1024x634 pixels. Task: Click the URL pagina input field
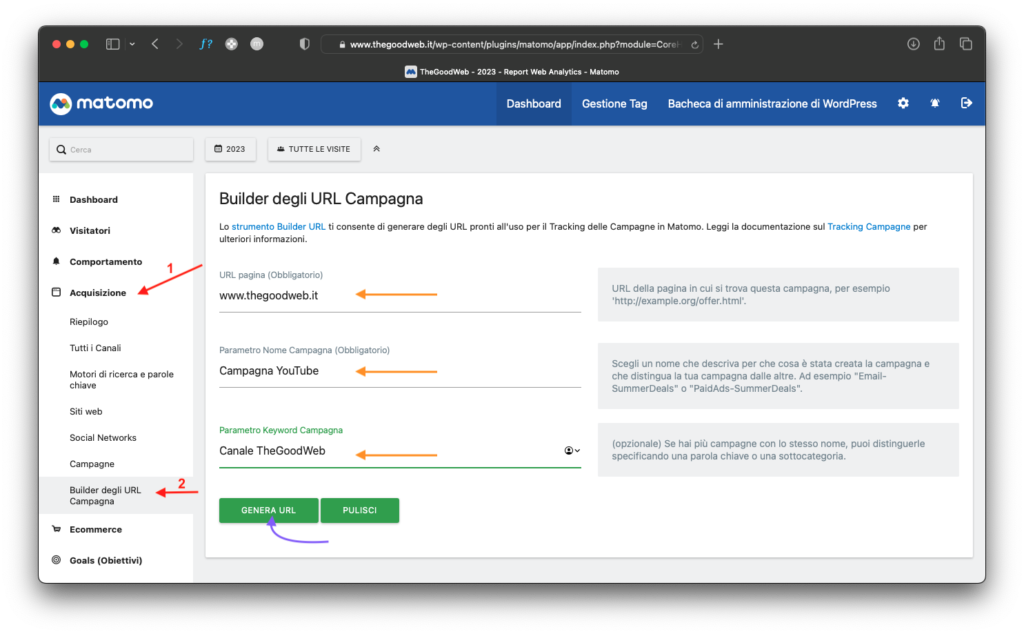click(399, 296)
